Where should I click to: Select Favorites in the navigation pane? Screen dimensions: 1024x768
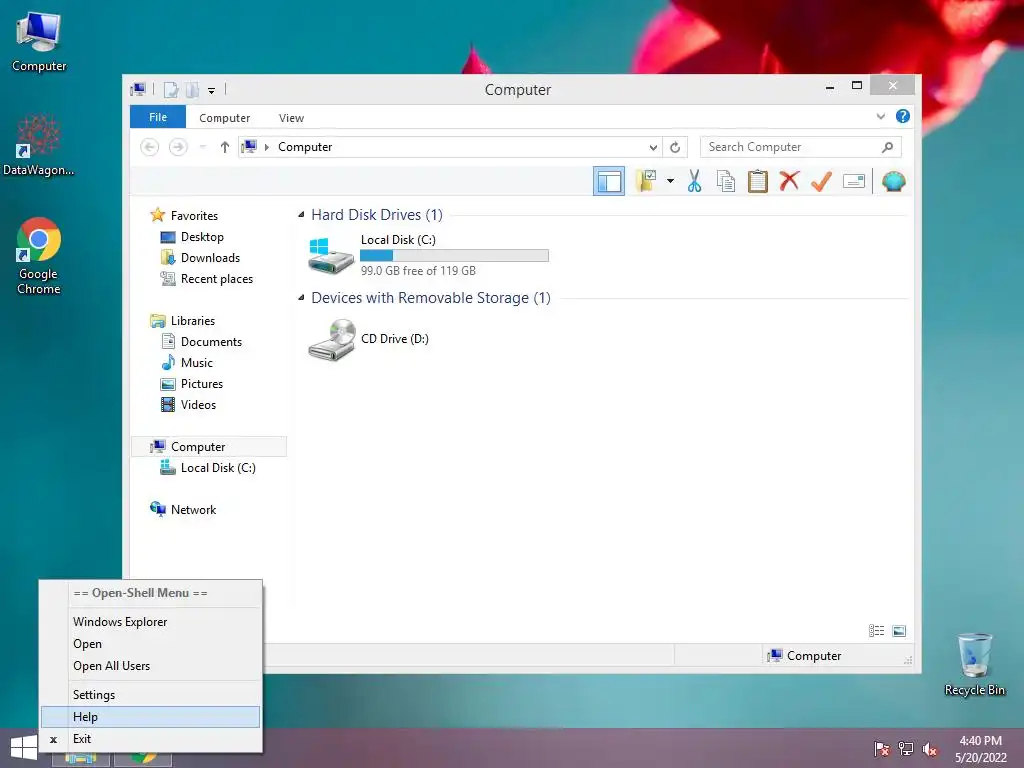click(x=194, y=216)
